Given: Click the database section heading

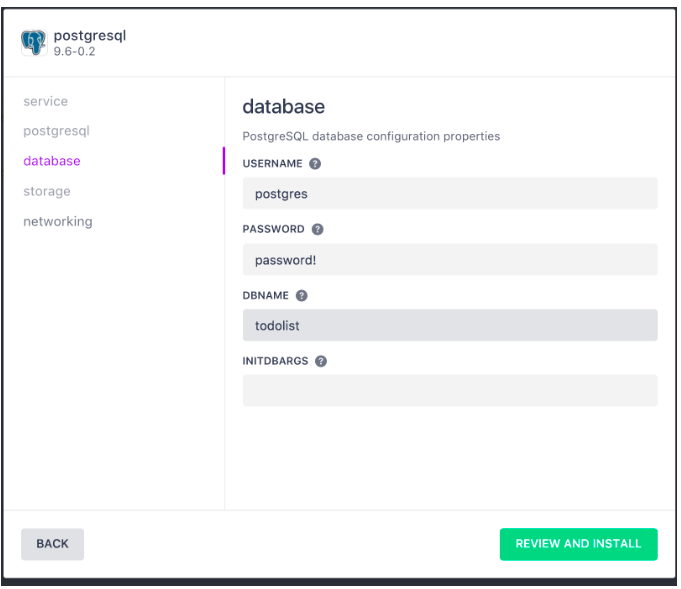Looking at the screenshot, I should pos(284,107).
